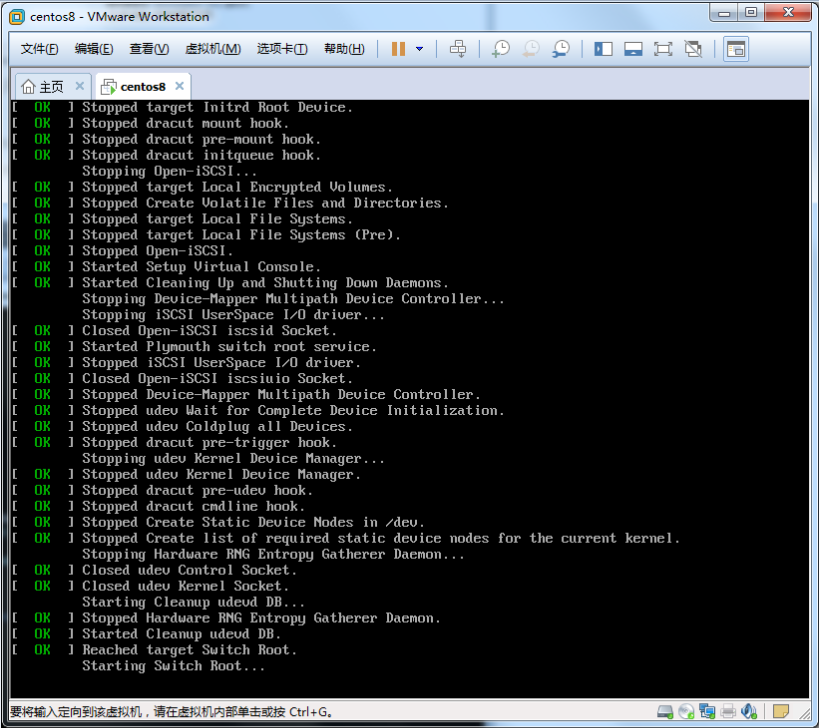Open the snapshot manager icon
The image size is (819, 728).
561,49
